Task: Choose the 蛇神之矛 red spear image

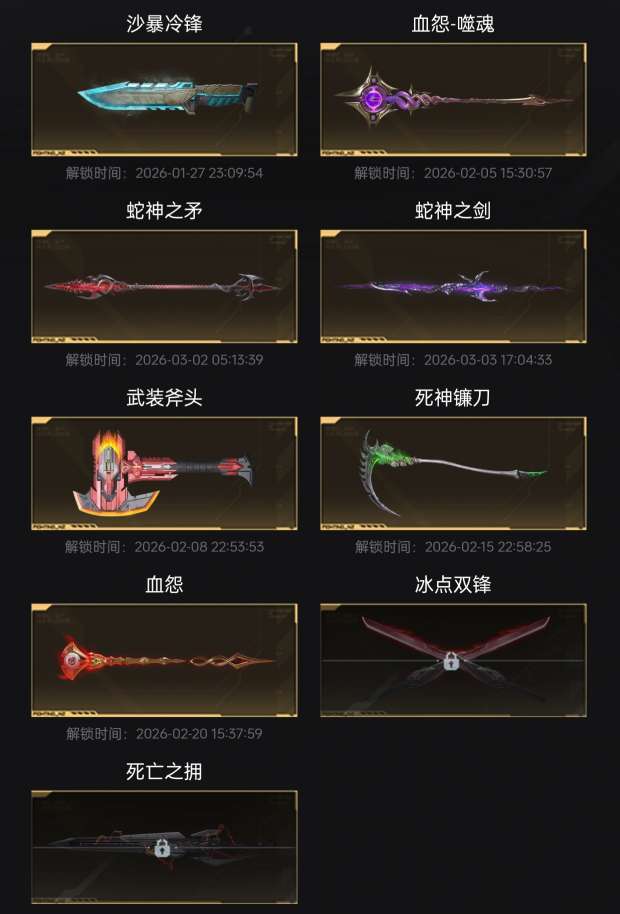Action: [x=164, y=286]
